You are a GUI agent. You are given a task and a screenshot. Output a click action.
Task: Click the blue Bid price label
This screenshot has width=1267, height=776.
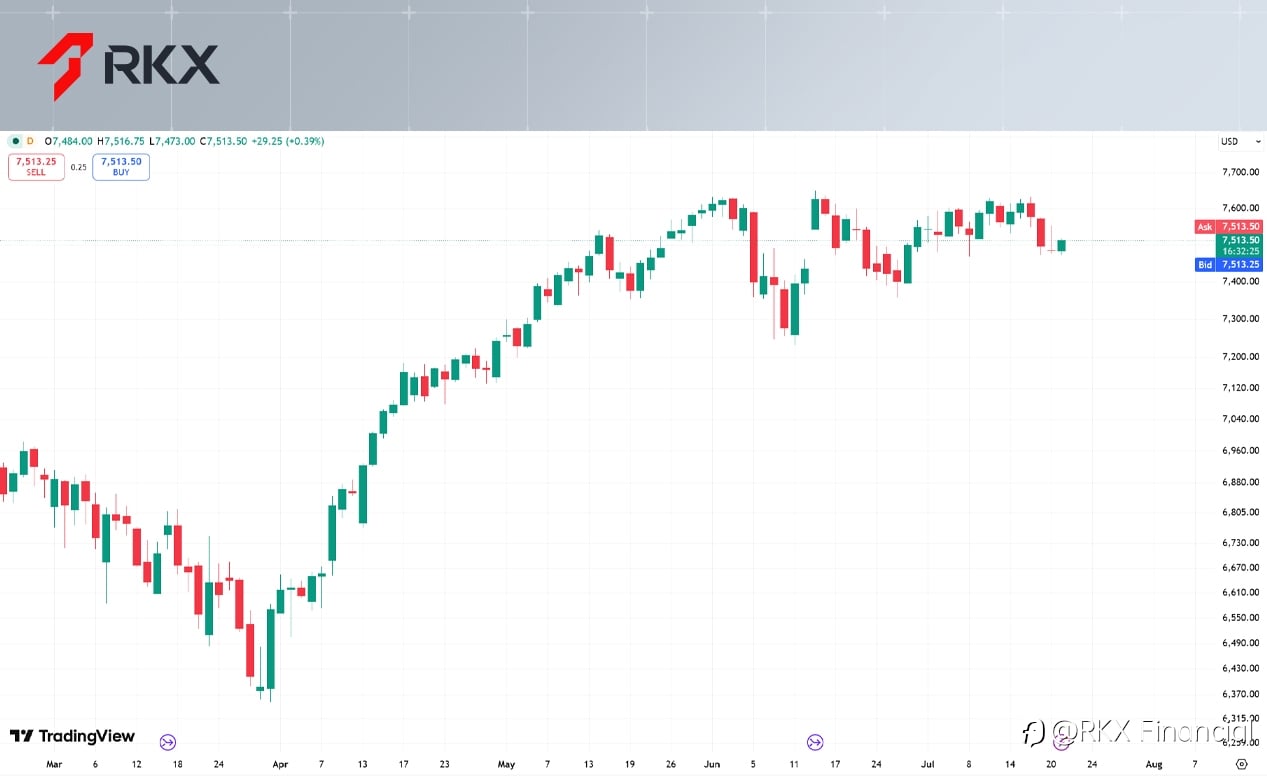[x=1229, y=265]
